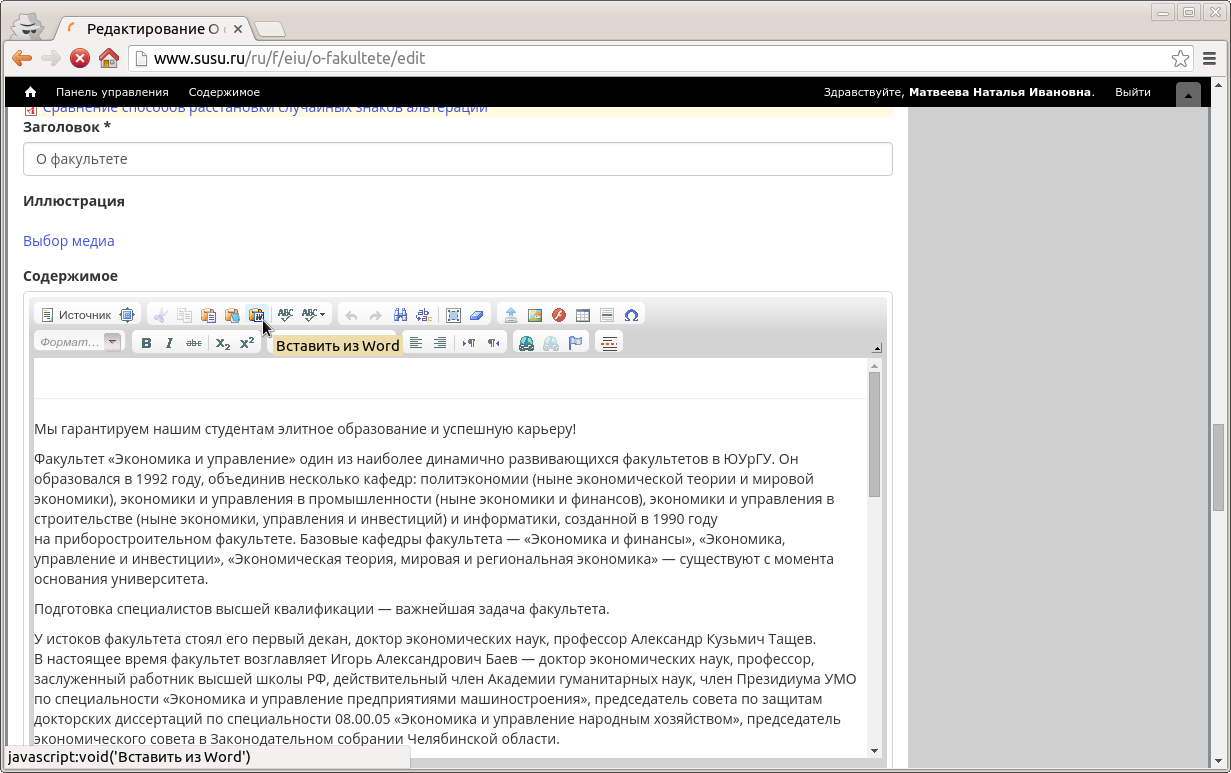1231x773 pixels.
Task: Click the Выйти logout link
Action: 1132,92
